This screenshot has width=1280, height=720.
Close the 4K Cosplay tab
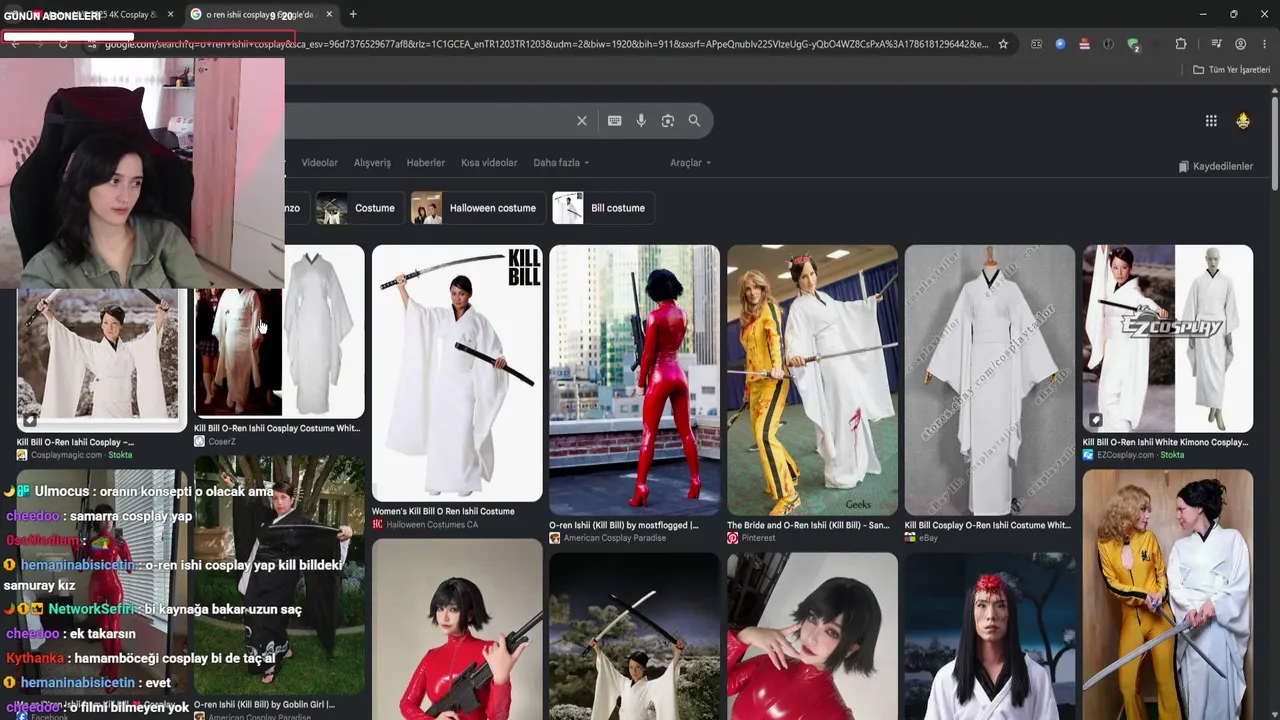coord(170,14)
